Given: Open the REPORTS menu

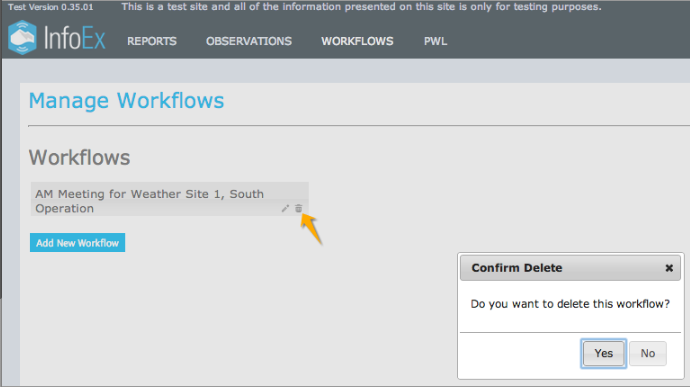Looking at the screenshot, I should (152, 41).
